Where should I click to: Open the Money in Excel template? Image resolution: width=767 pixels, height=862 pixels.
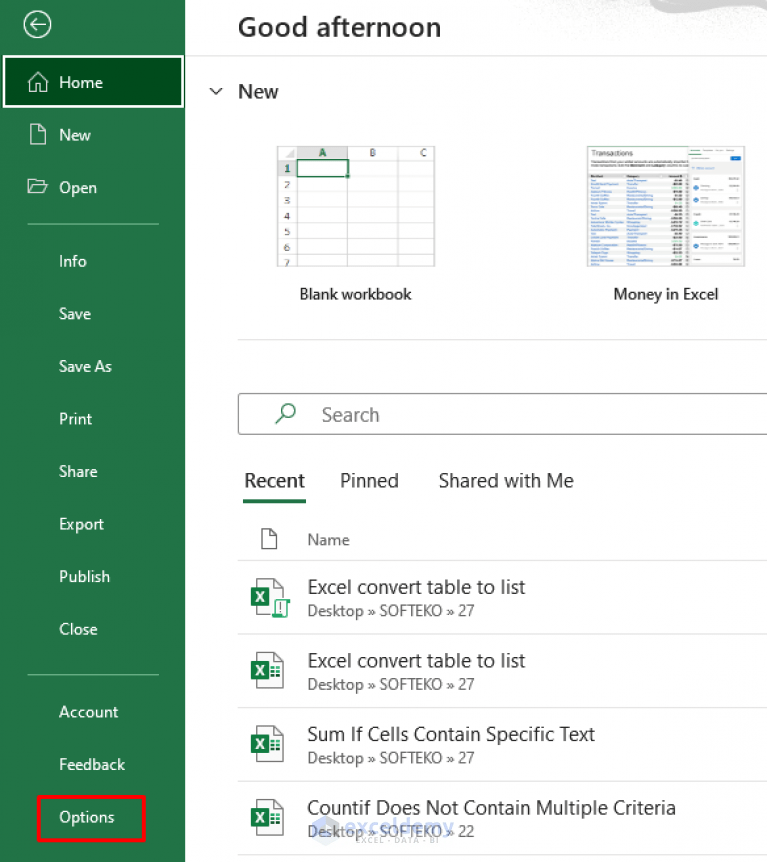665,206
